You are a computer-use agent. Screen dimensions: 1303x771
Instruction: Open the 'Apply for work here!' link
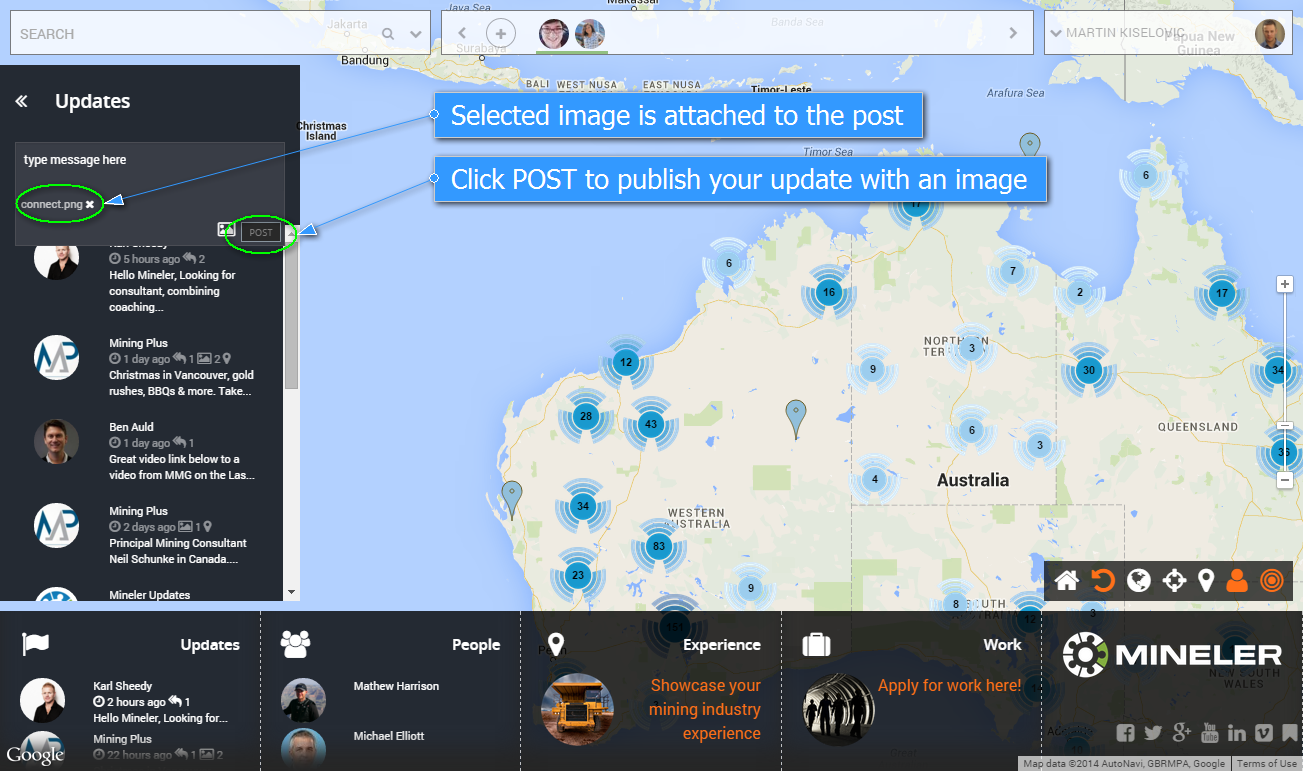pos(949,686)
